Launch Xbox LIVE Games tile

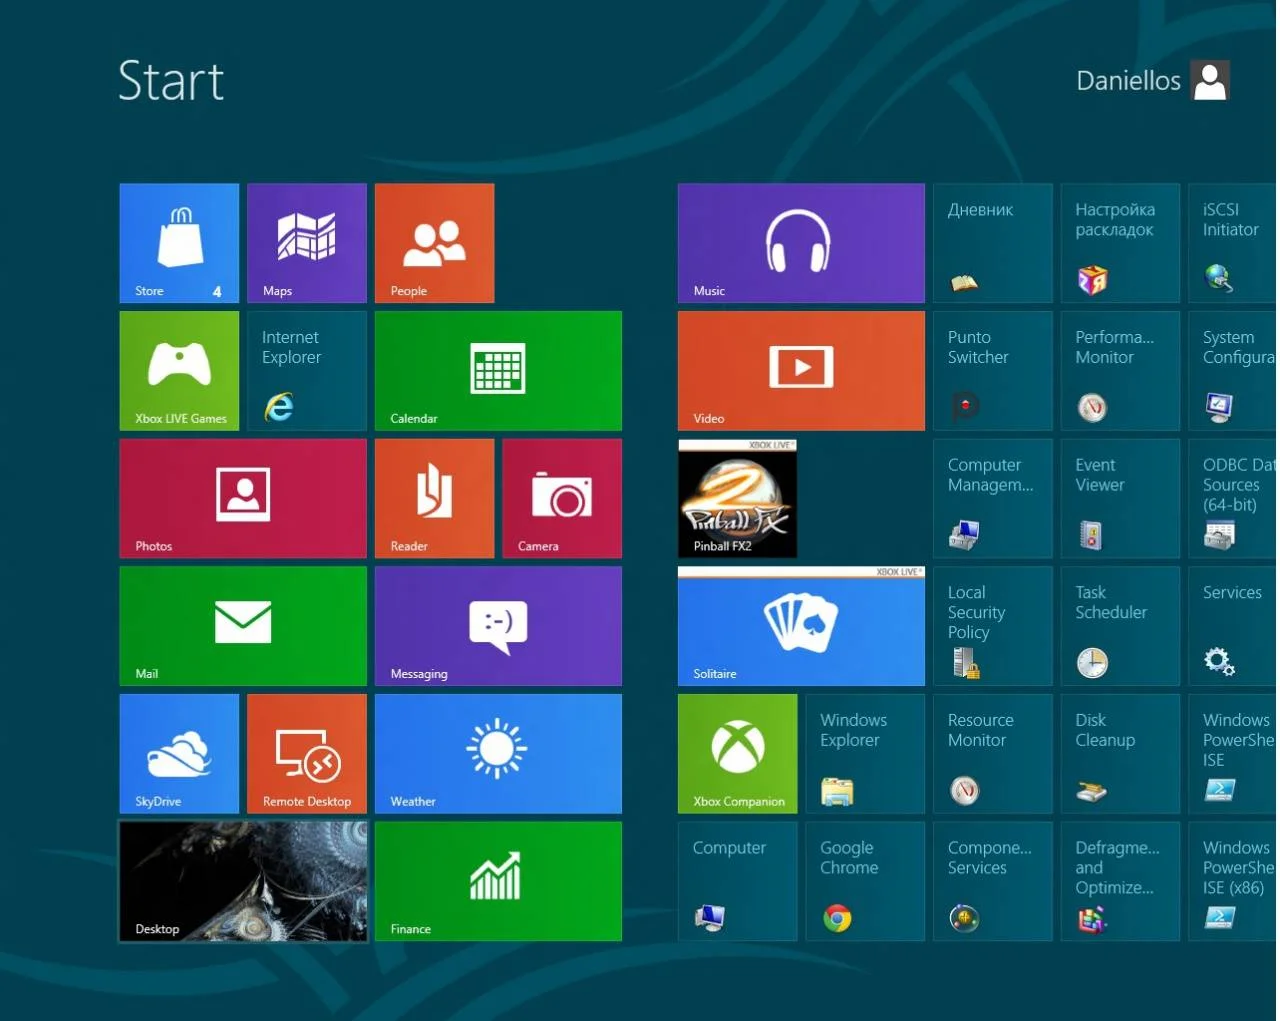click(179, 371)
